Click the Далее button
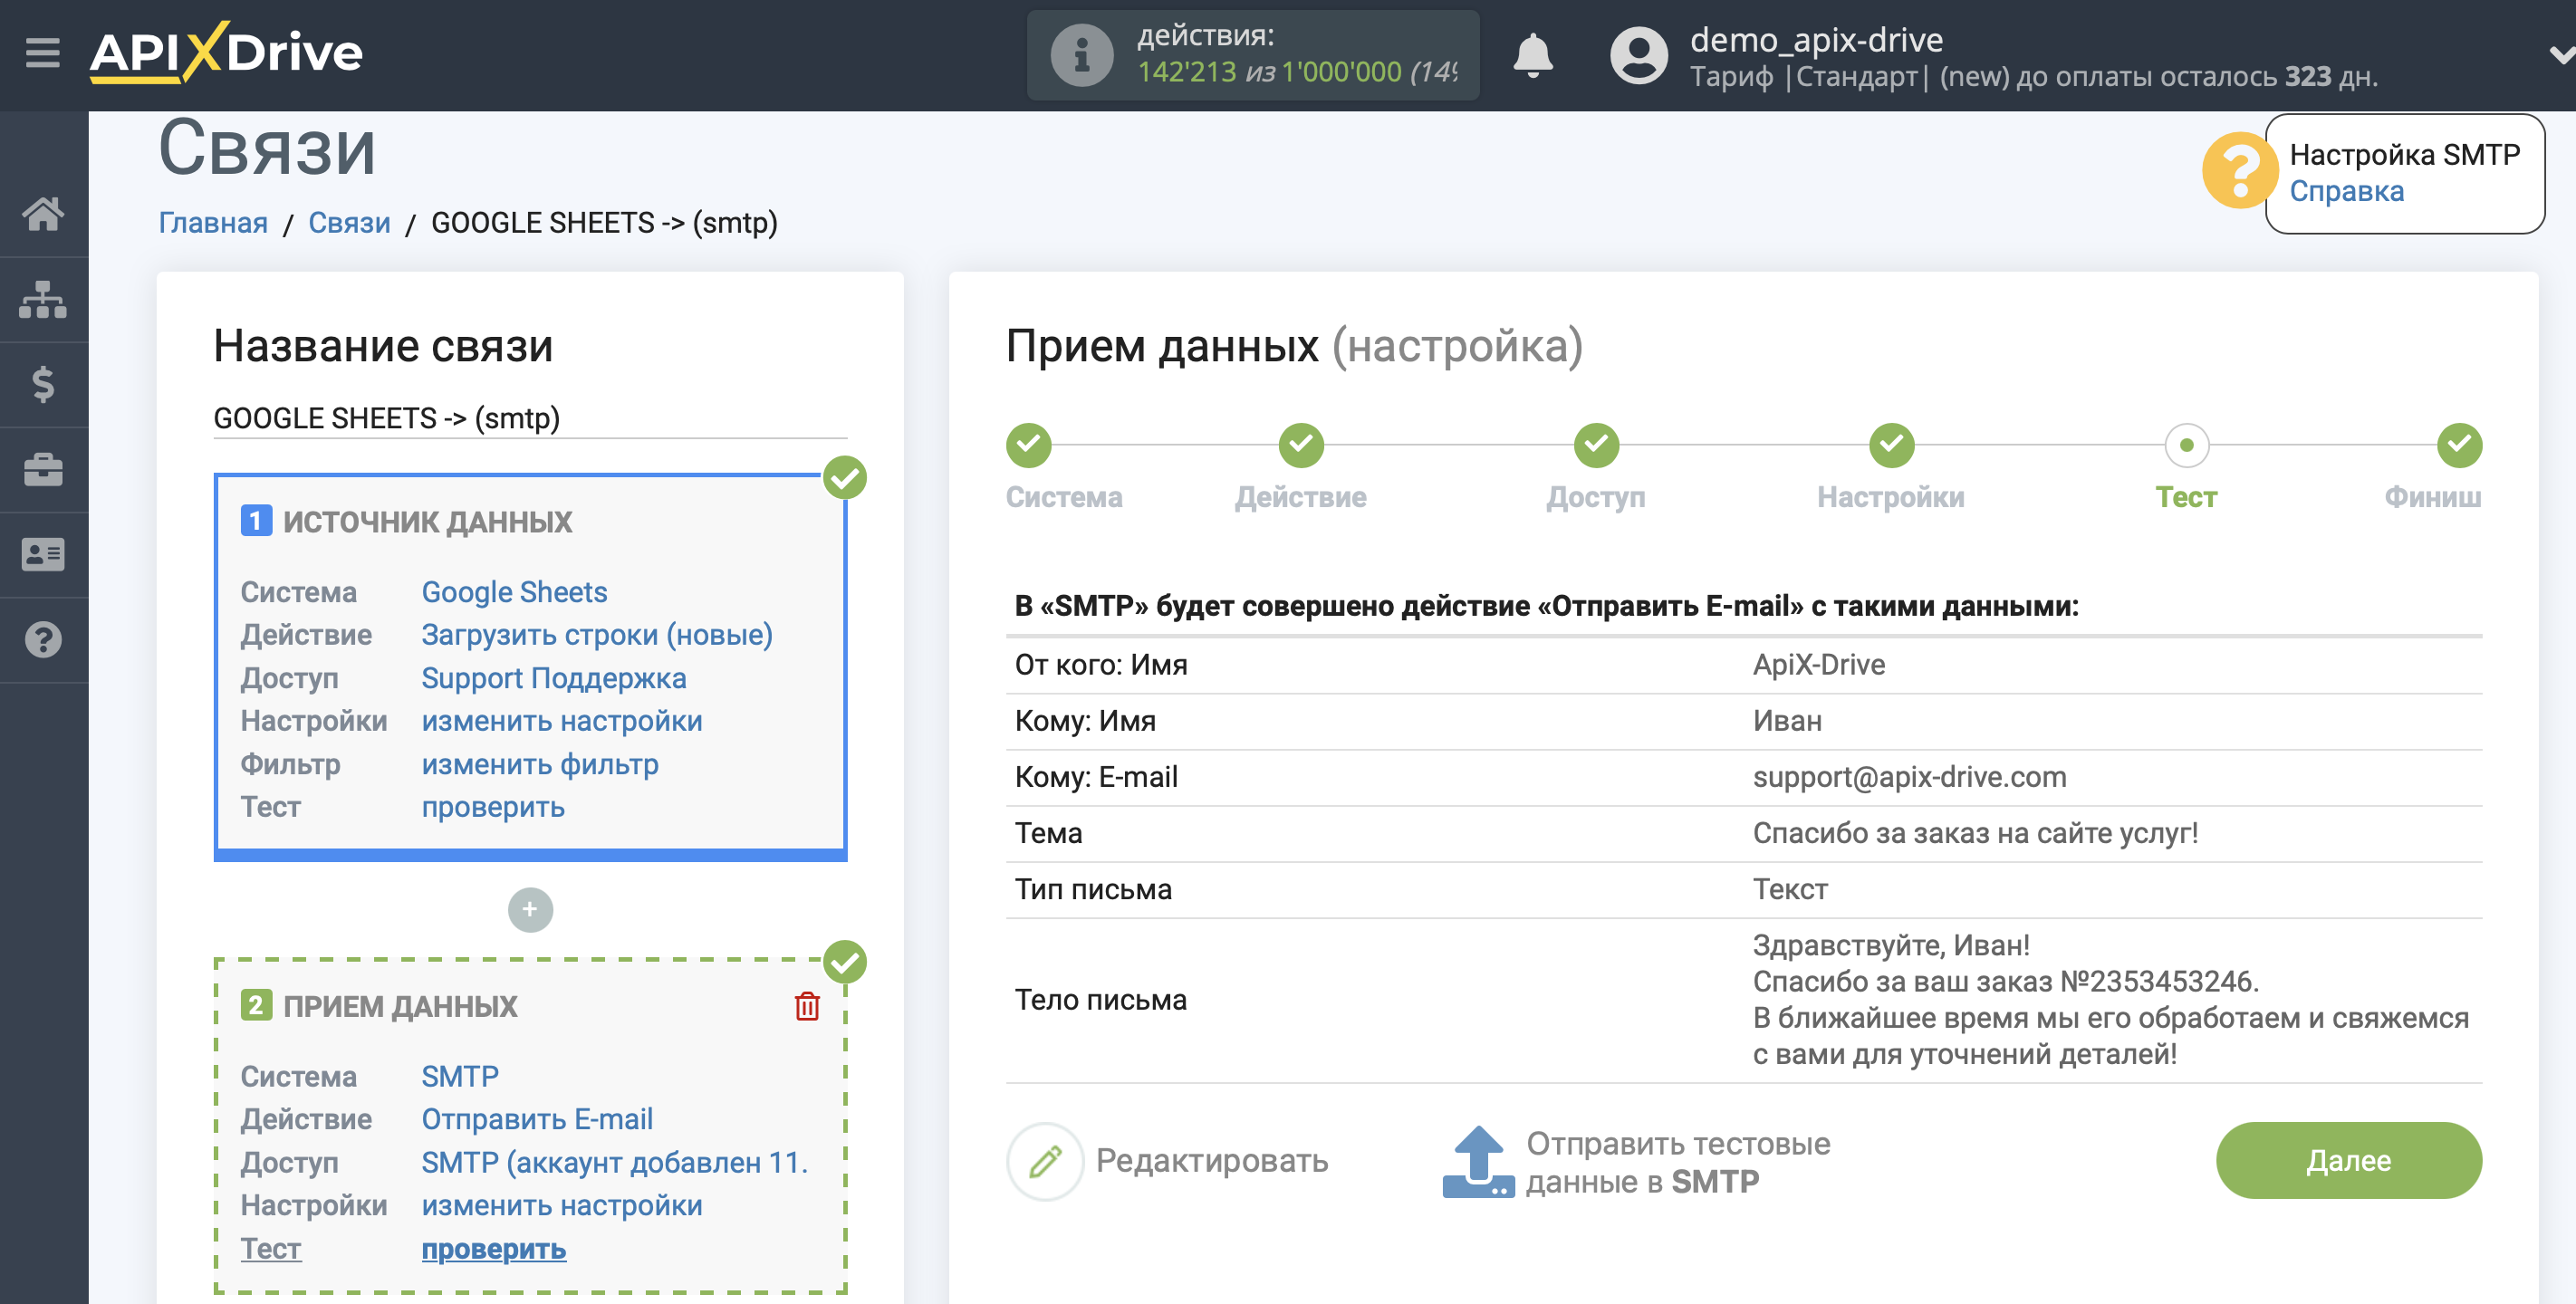 coord(2348,1161)
